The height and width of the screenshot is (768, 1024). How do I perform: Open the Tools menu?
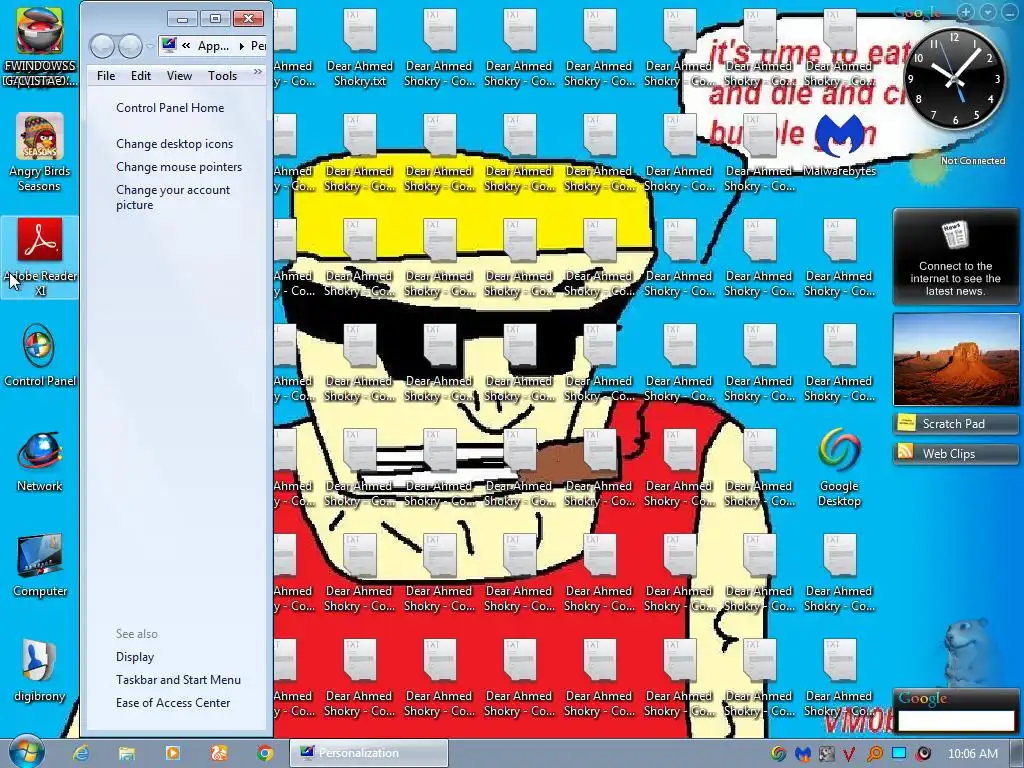(222, 76)
